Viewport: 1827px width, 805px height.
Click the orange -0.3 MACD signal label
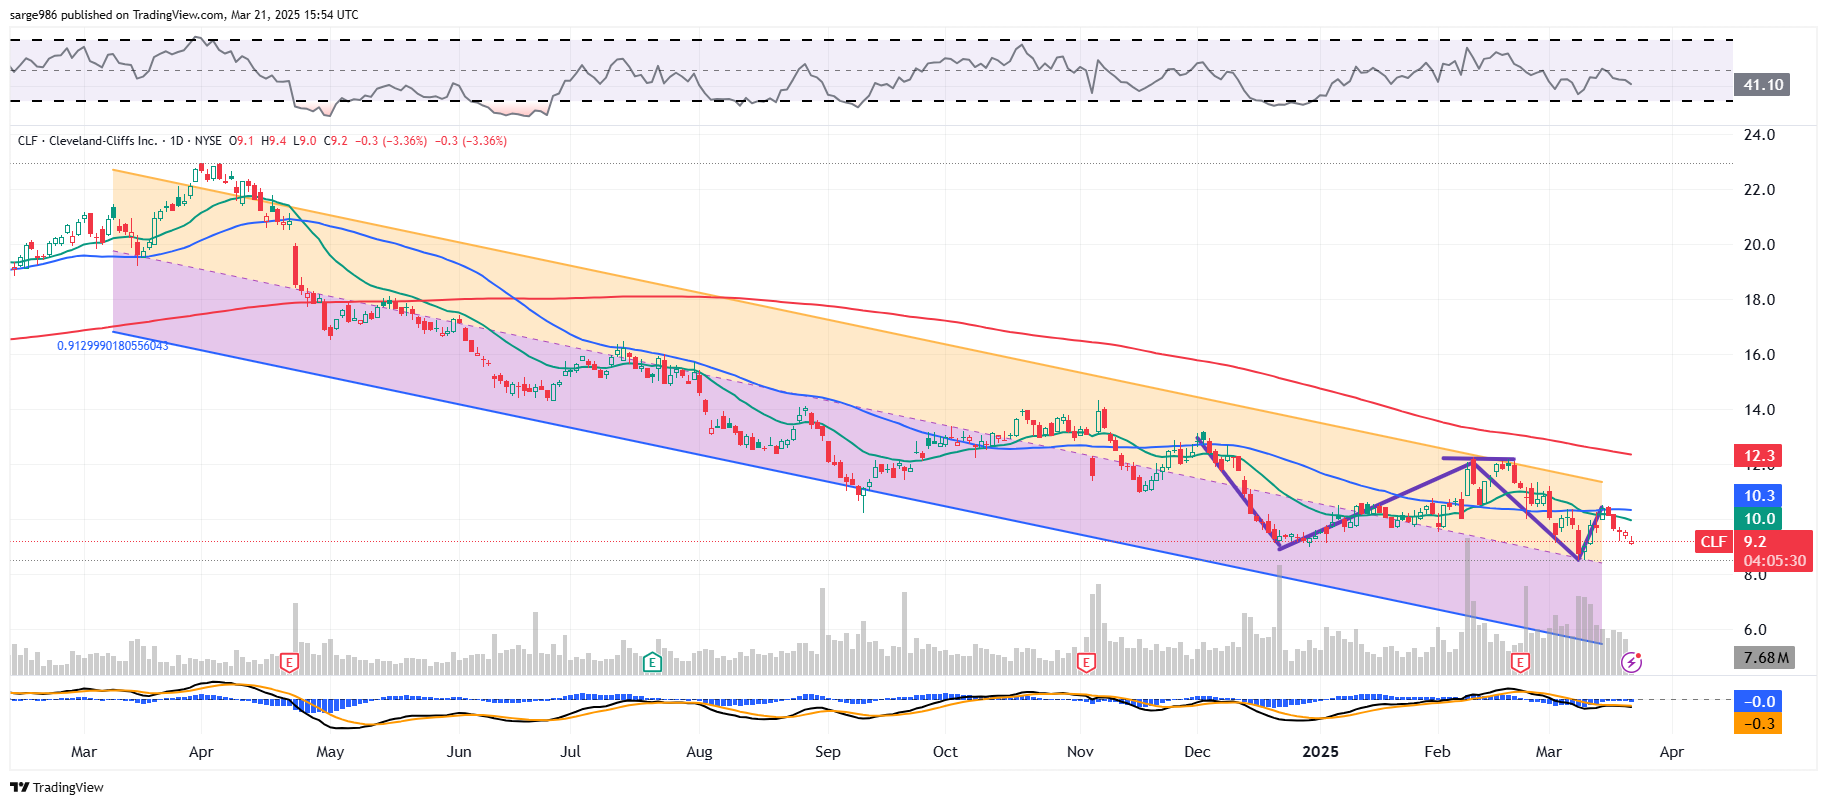coord(1759,724)
